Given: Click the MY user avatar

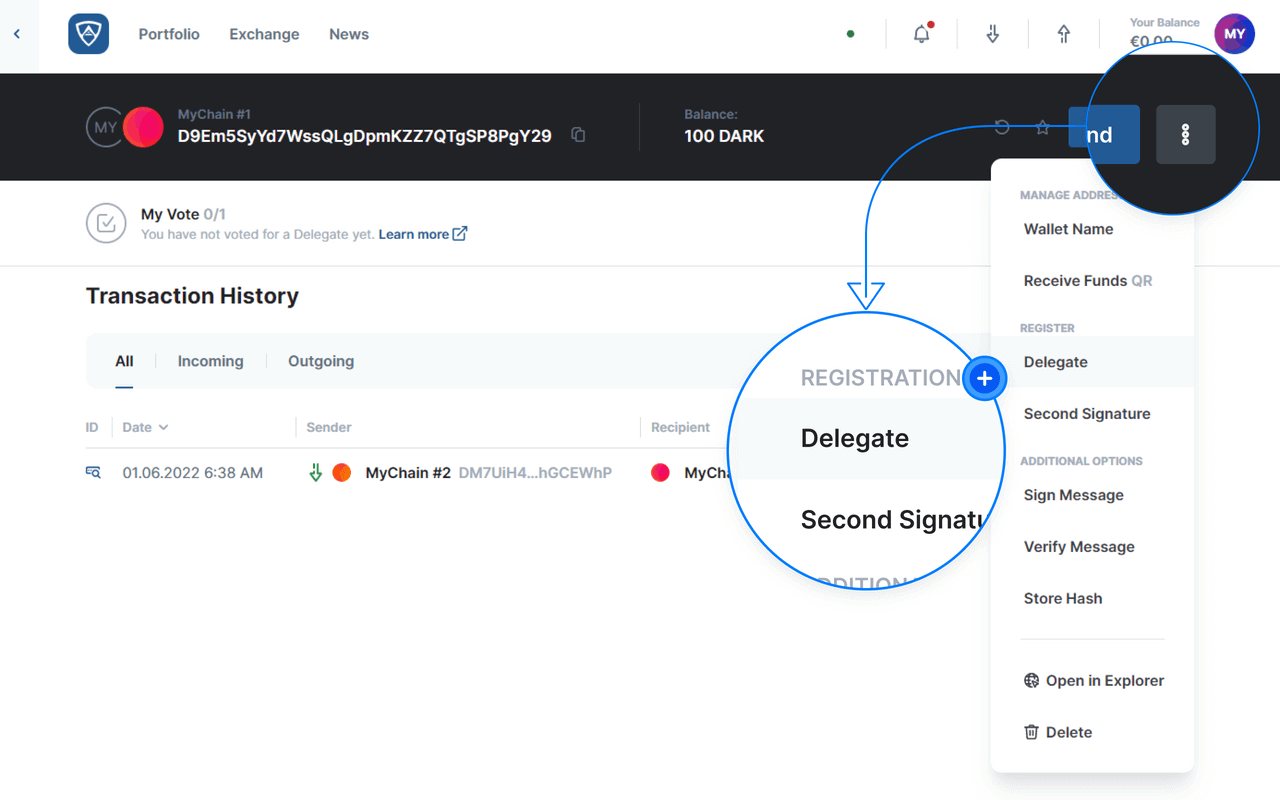Looking at the screenshot, I should point(1234,34).
